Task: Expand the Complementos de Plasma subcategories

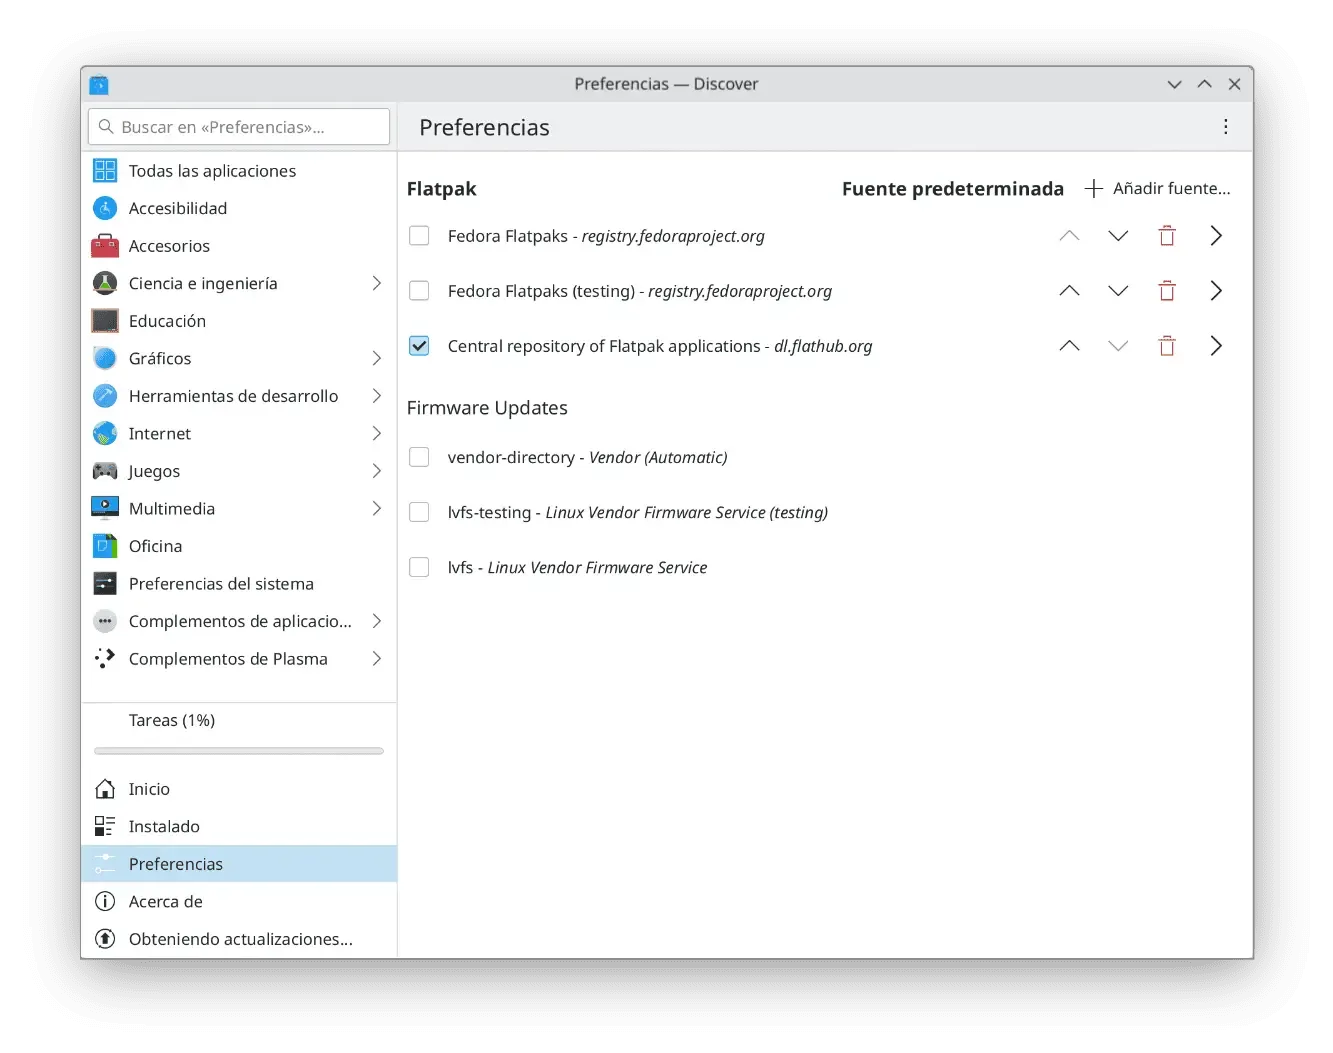Action: tap(376, 658)
